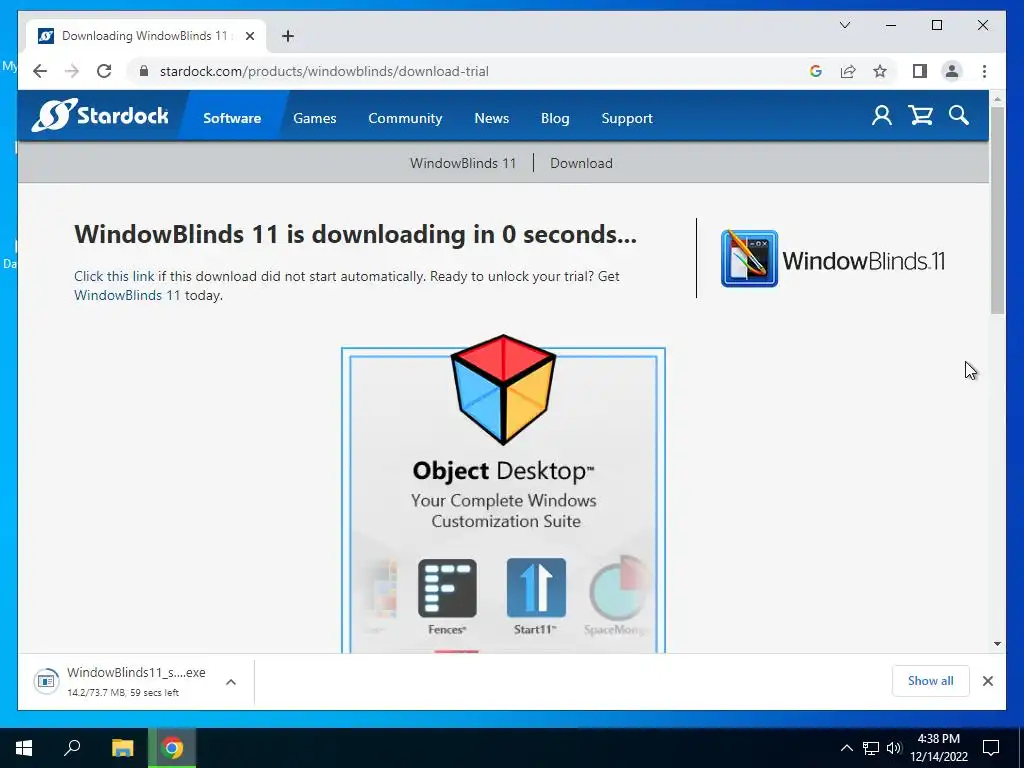The width and height of the screenshot is (1024, 768).
Task: Follow the WindowBlinds 11 purchase link
Action: pyautogui.click(x=127, y=295)
